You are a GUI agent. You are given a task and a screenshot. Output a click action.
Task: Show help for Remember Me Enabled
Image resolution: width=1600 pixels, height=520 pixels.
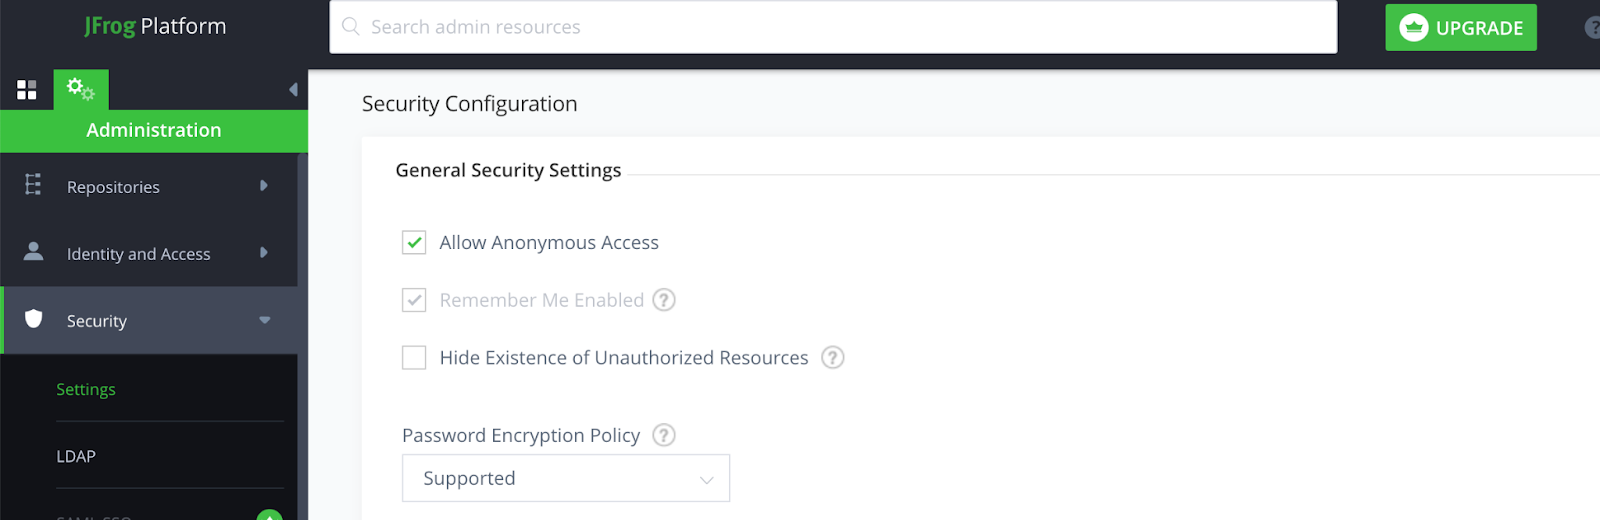coord(664,300)
